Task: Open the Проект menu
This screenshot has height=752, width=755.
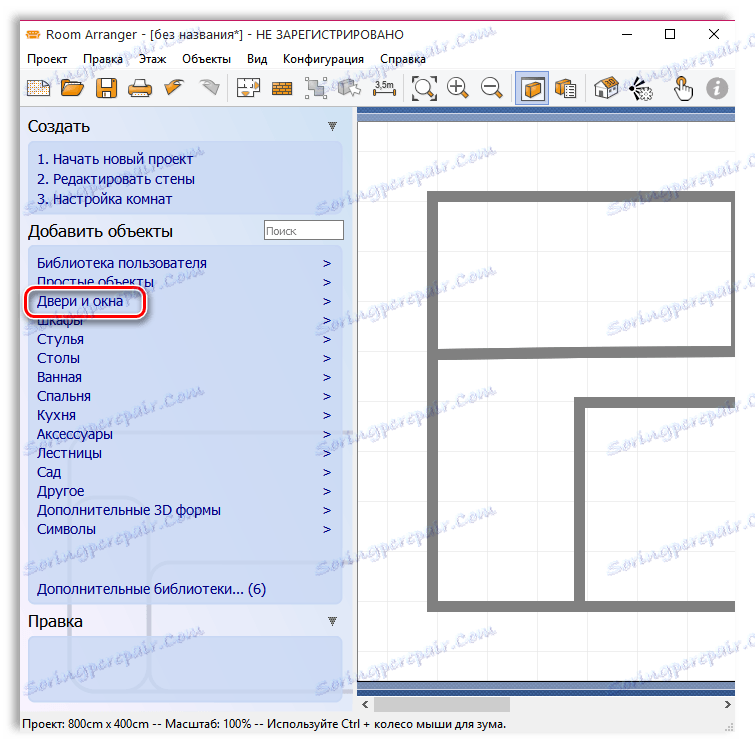Action: pos(47,59)
